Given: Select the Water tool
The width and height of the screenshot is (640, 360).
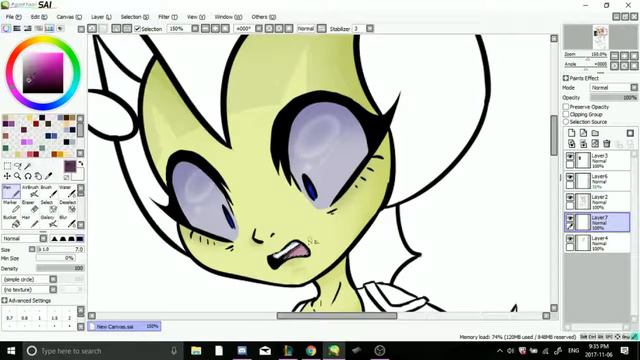Looking at the screenshot, I should [67, 191].
